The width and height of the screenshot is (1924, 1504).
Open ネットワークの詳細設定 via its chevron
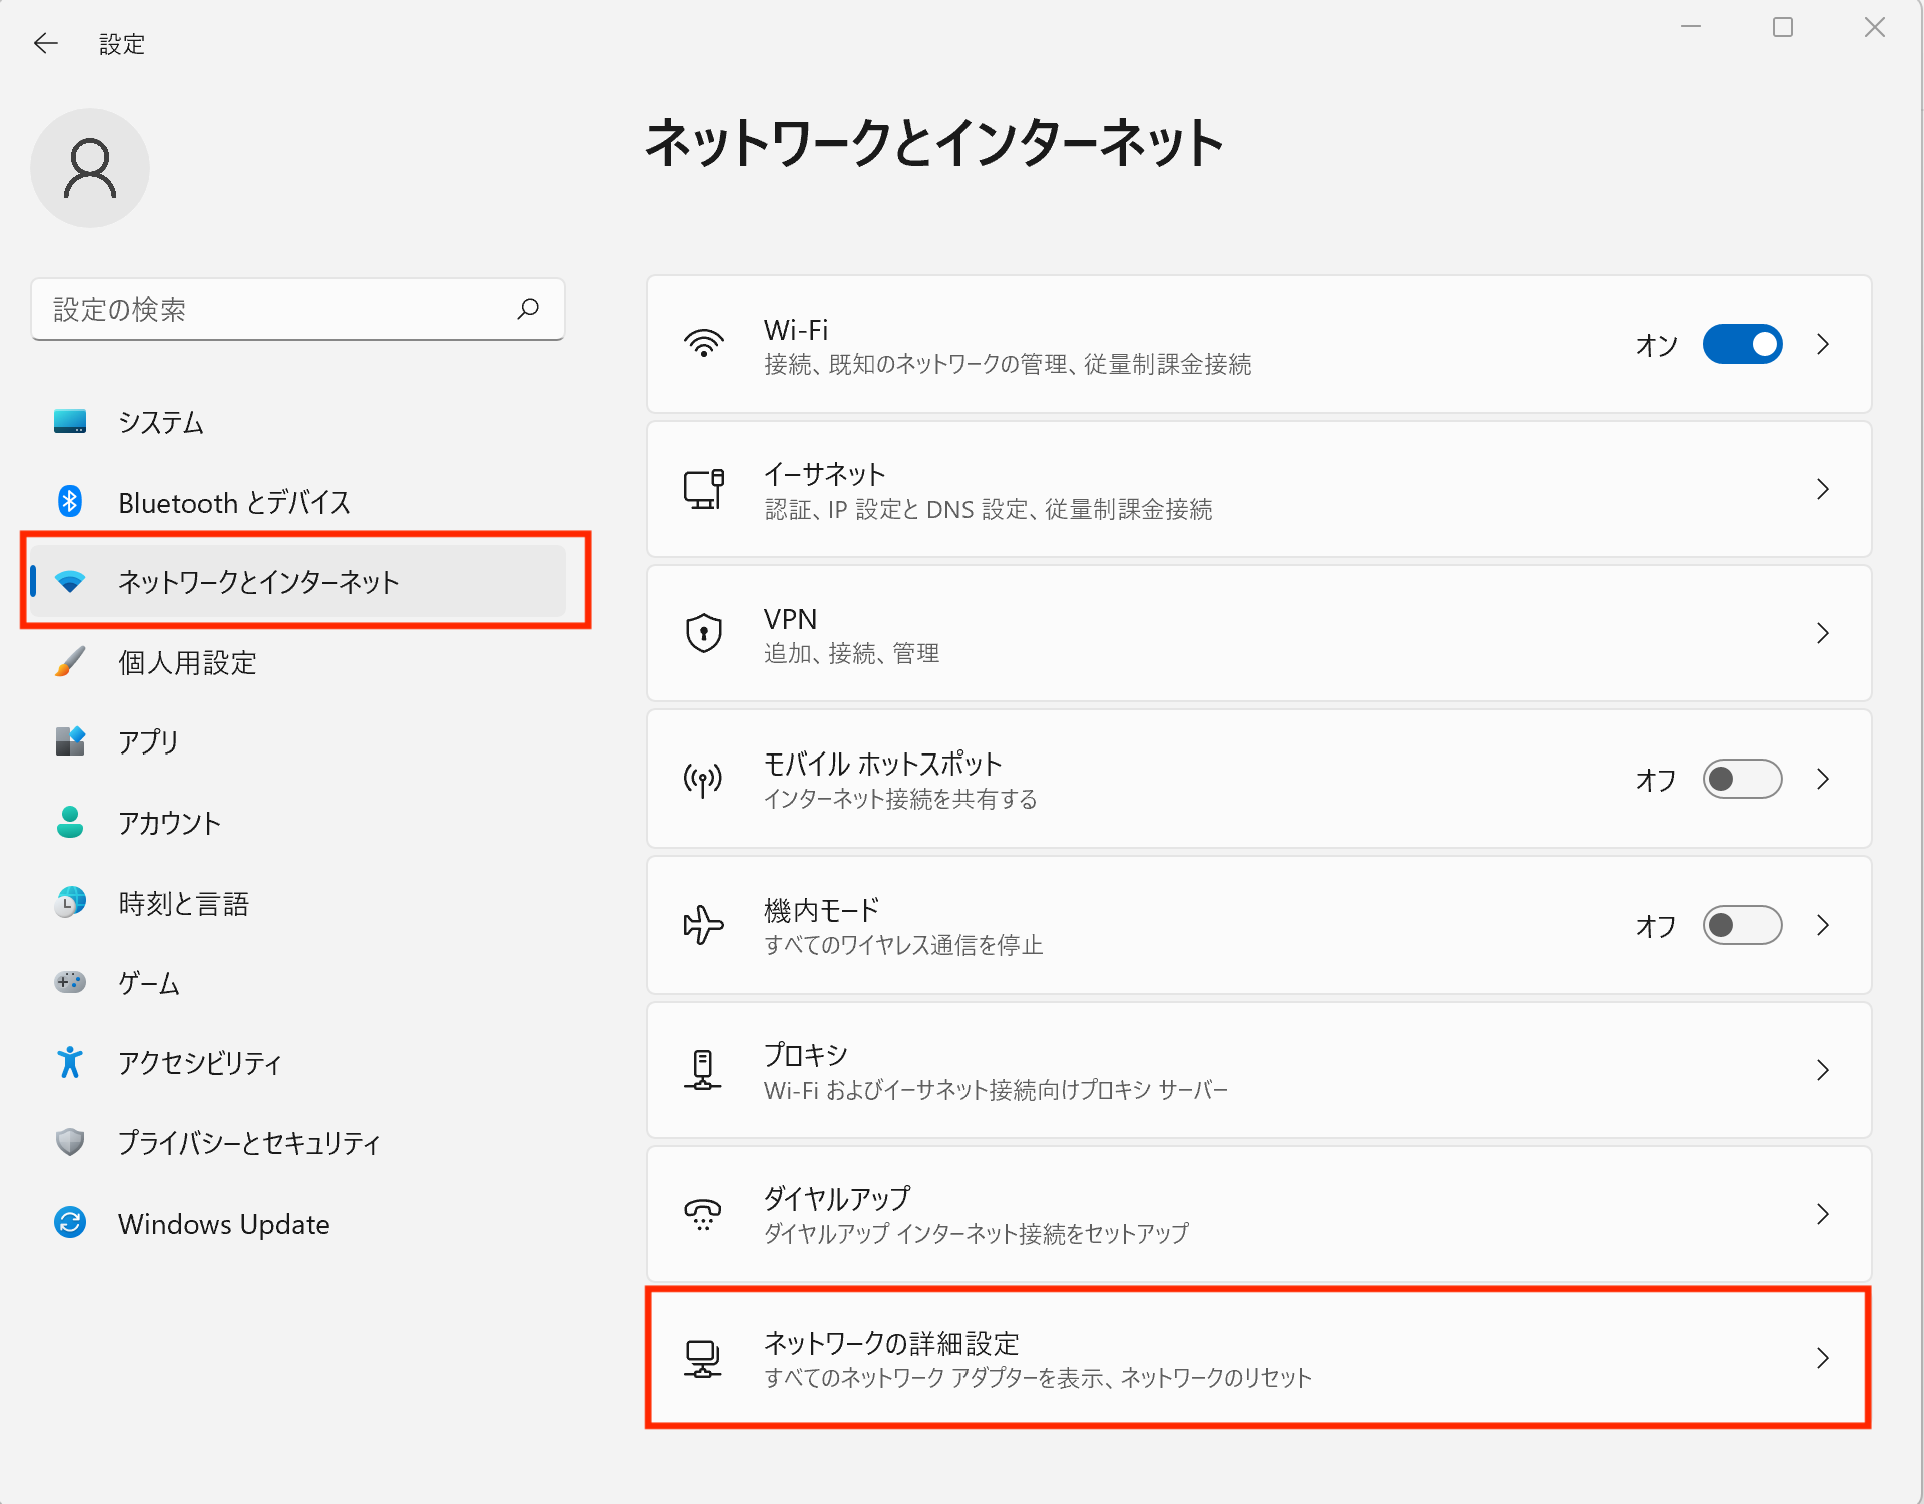[1822, 1358]
